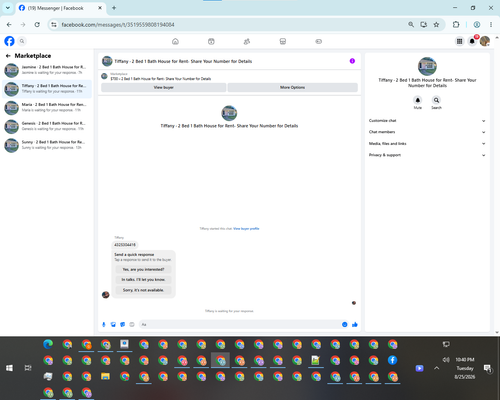This screenshot has width=500, height=400.
Task: Click the voice clip microphone icon
Action: tap(104, 324)
